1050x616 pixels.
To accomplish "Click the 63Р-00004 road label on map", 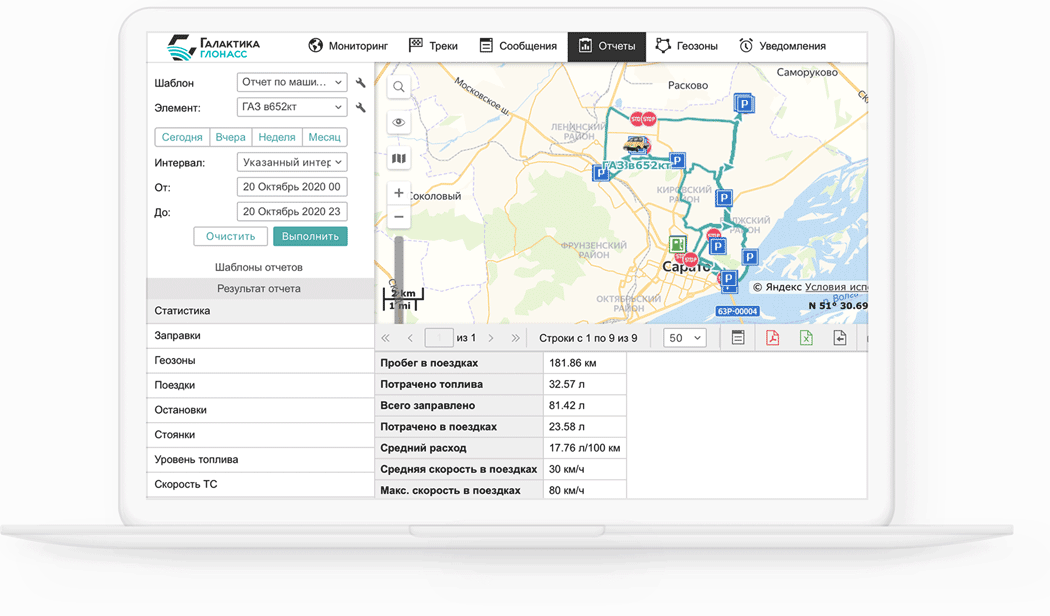I will (737, 311).
